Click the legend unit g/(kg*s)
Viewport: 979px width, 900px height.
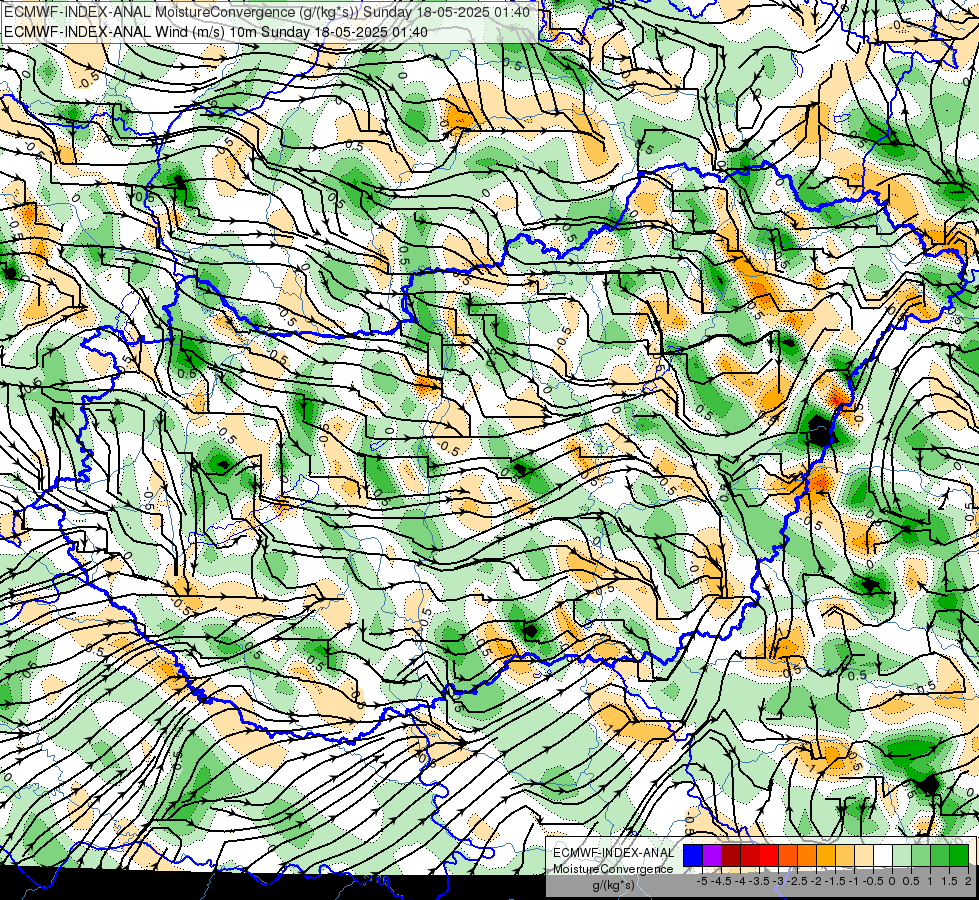point(613,885)
